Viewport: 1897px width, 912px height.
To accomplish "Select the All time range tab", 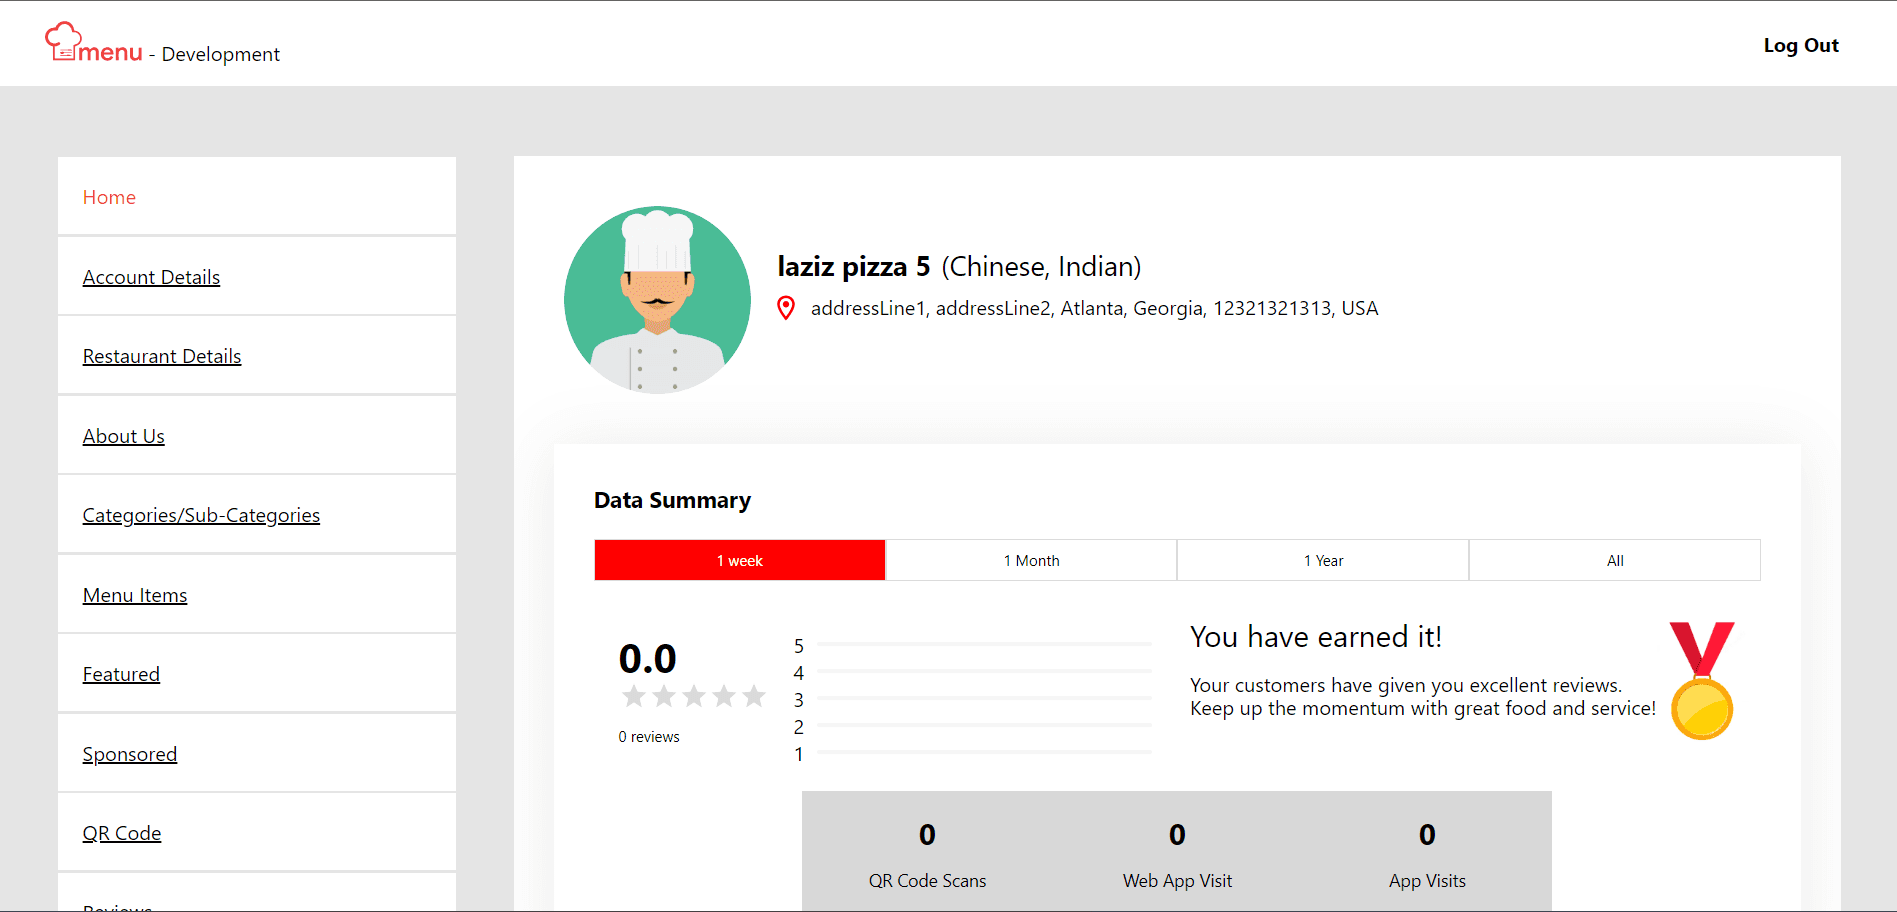I will point(1614,560).
